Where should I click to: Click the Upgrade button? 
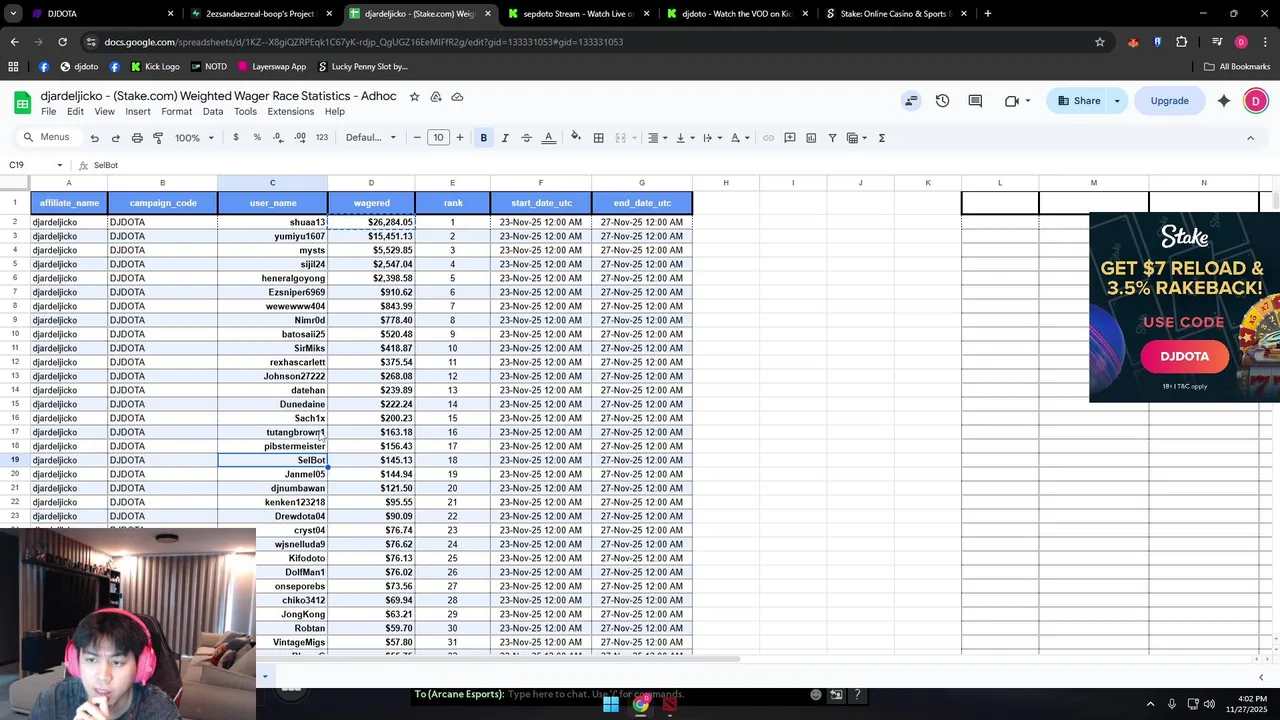coord(1169,101)
